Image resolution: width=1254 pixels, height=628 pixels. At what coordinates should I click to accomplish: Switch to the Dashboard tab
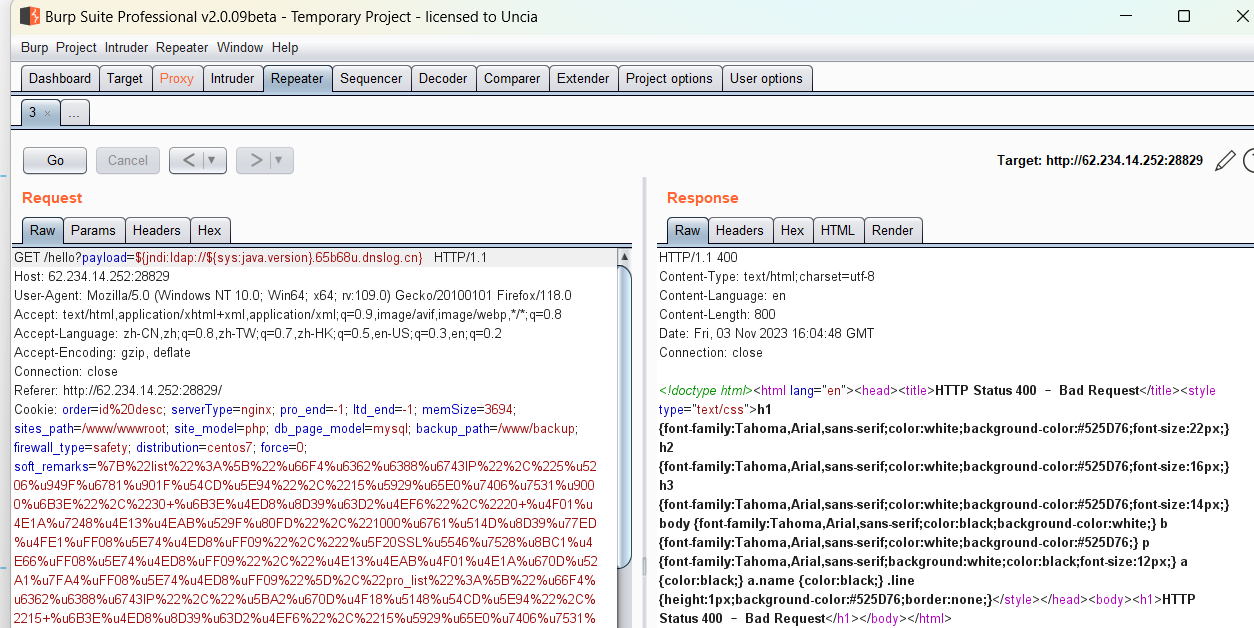[x=60, y=79]
